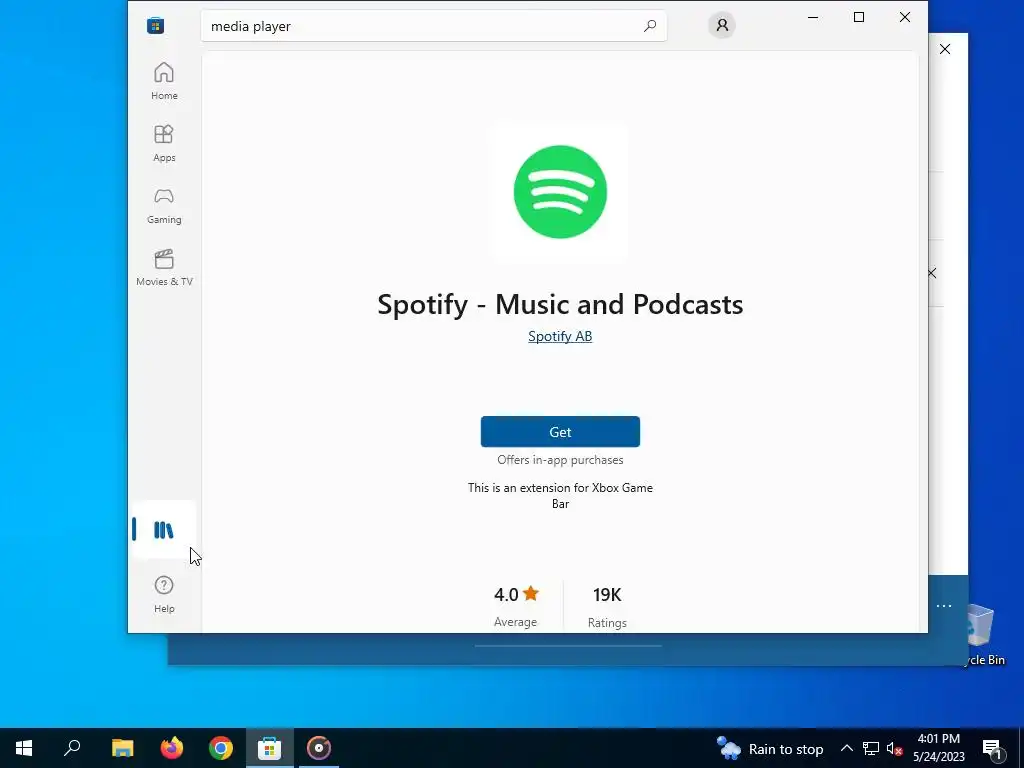
Task: Click the Spotify app logo
Action: [560, 192]
